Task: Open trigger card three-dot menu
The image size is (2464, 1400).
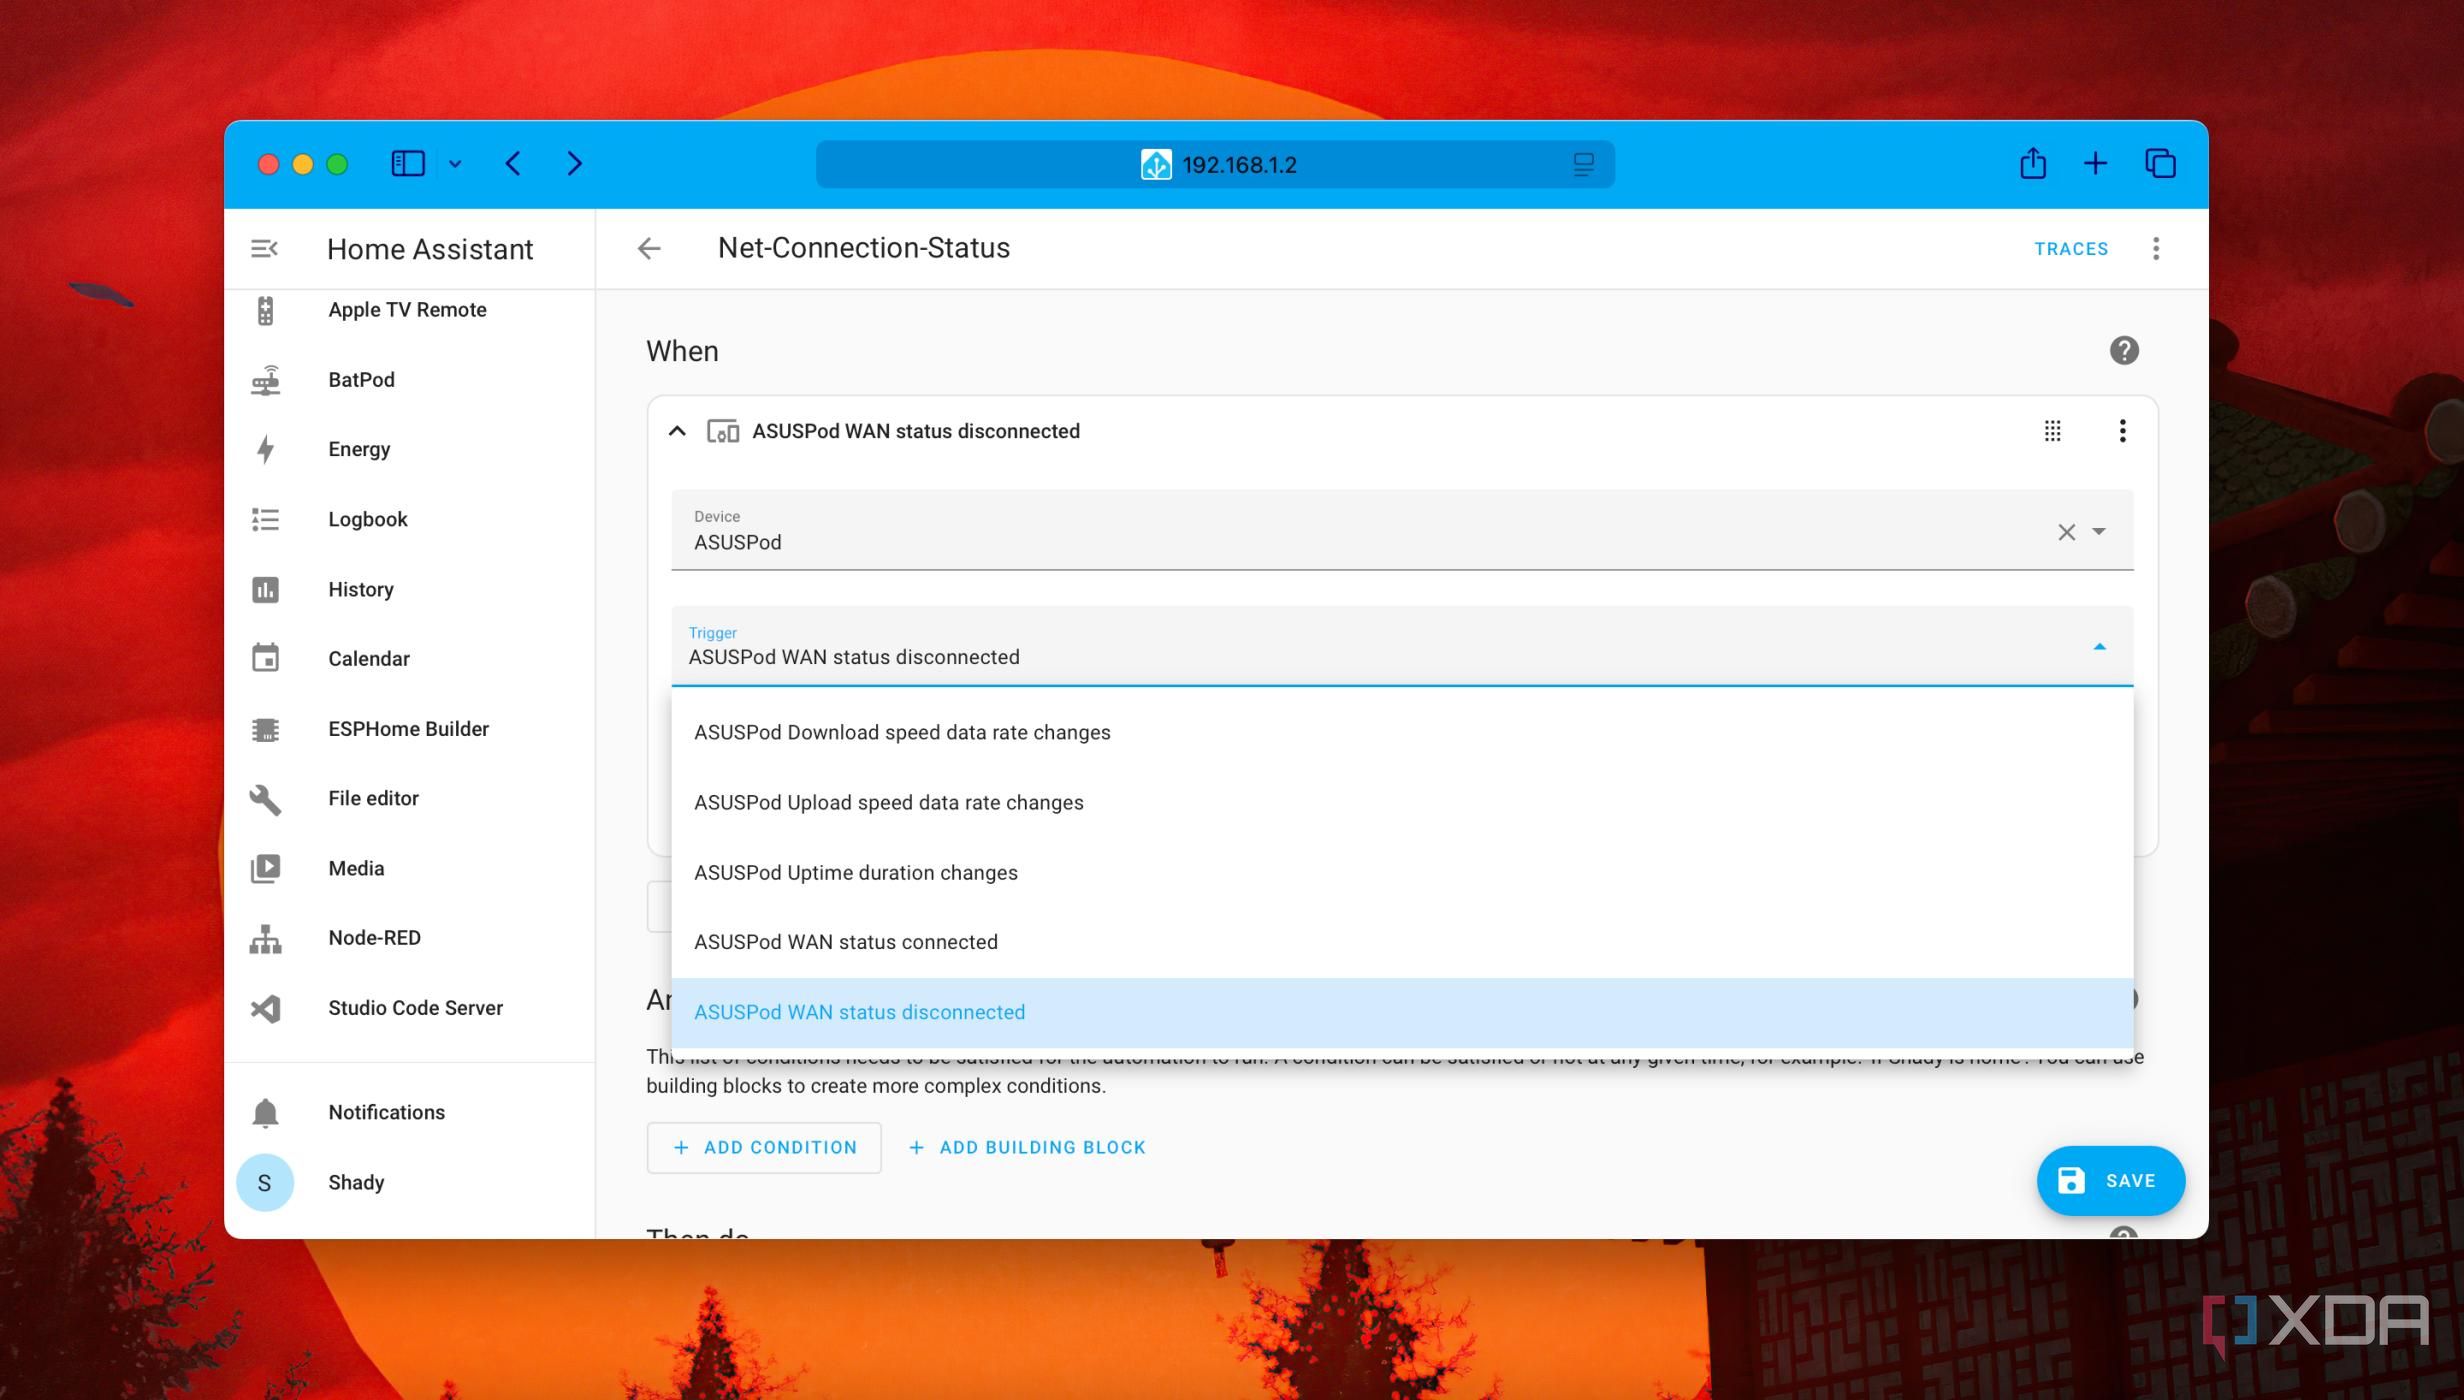Action: (2122, 431)
